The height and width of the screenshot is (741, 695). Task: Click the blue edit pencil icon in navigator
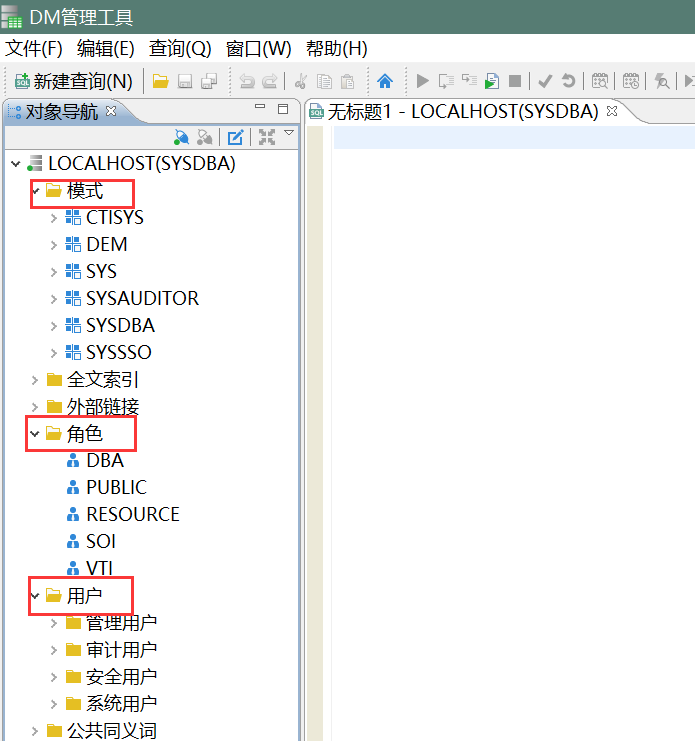coord(235,138)
